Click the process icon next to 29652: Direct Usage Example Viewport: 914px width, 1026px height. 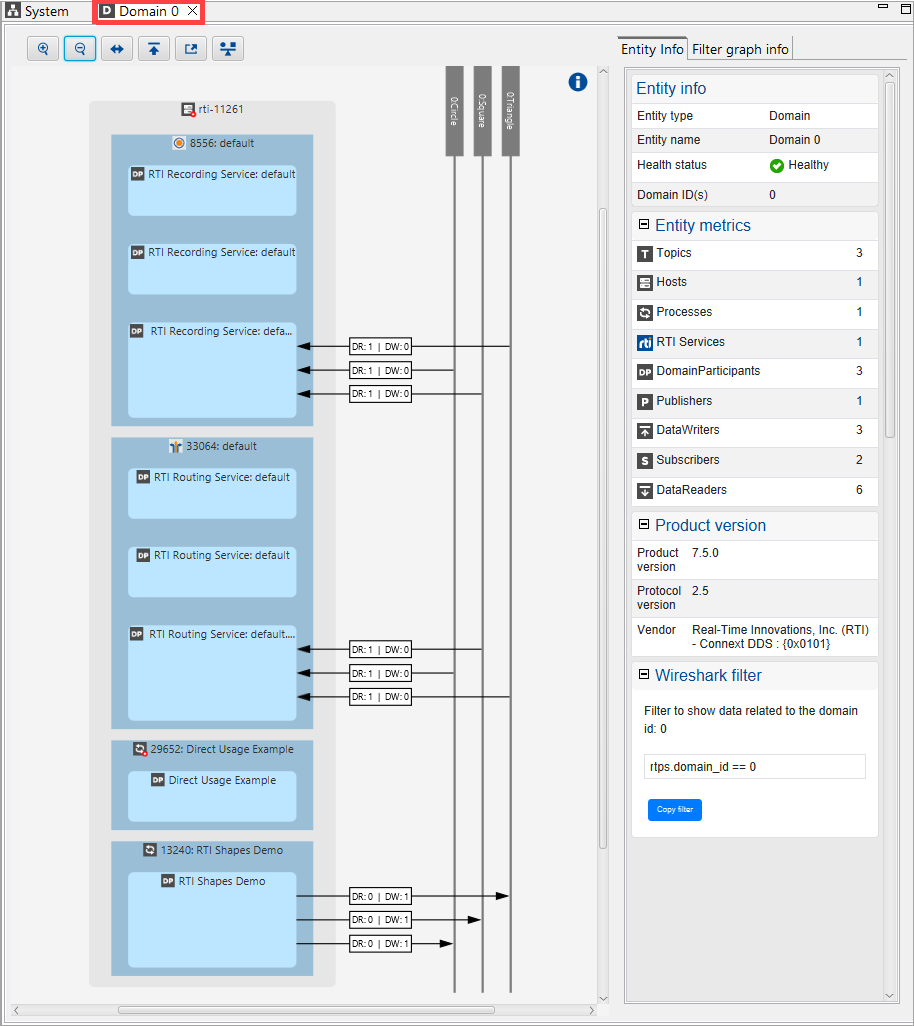click(140, 749)
